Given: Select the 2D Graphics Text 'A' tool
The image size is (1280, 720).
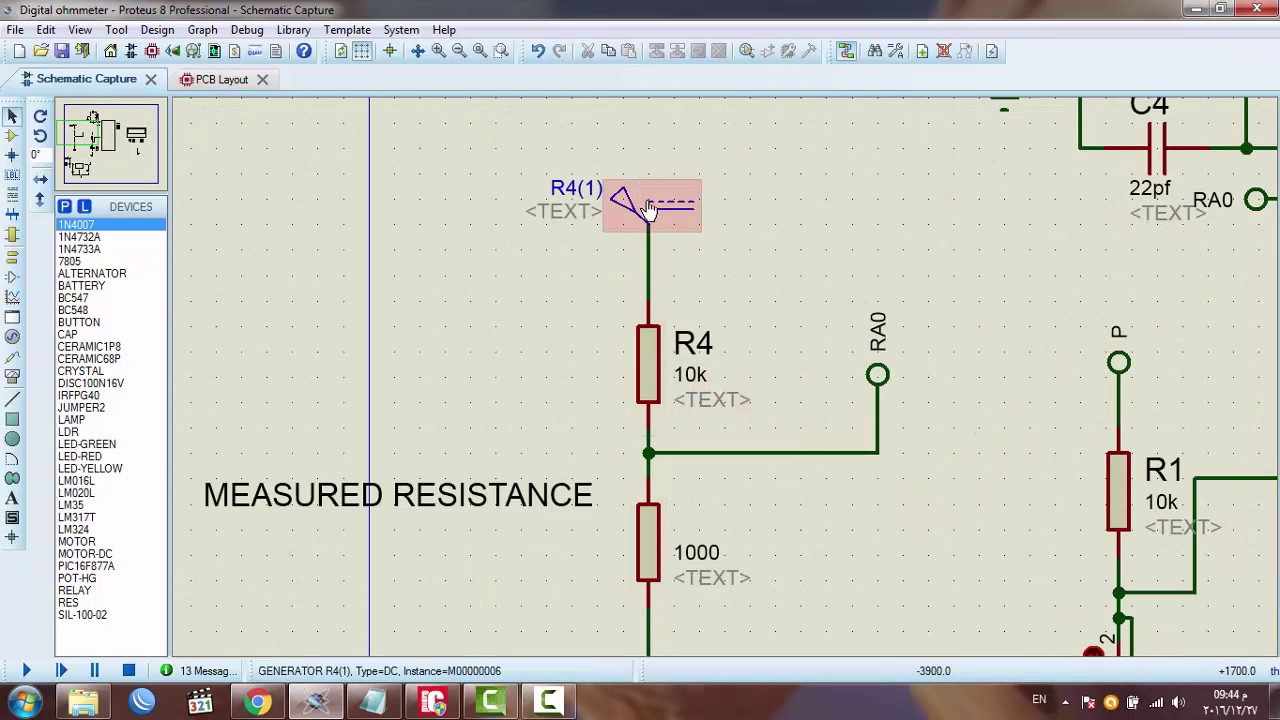Looking at the screenshot, I should (12, 498).
